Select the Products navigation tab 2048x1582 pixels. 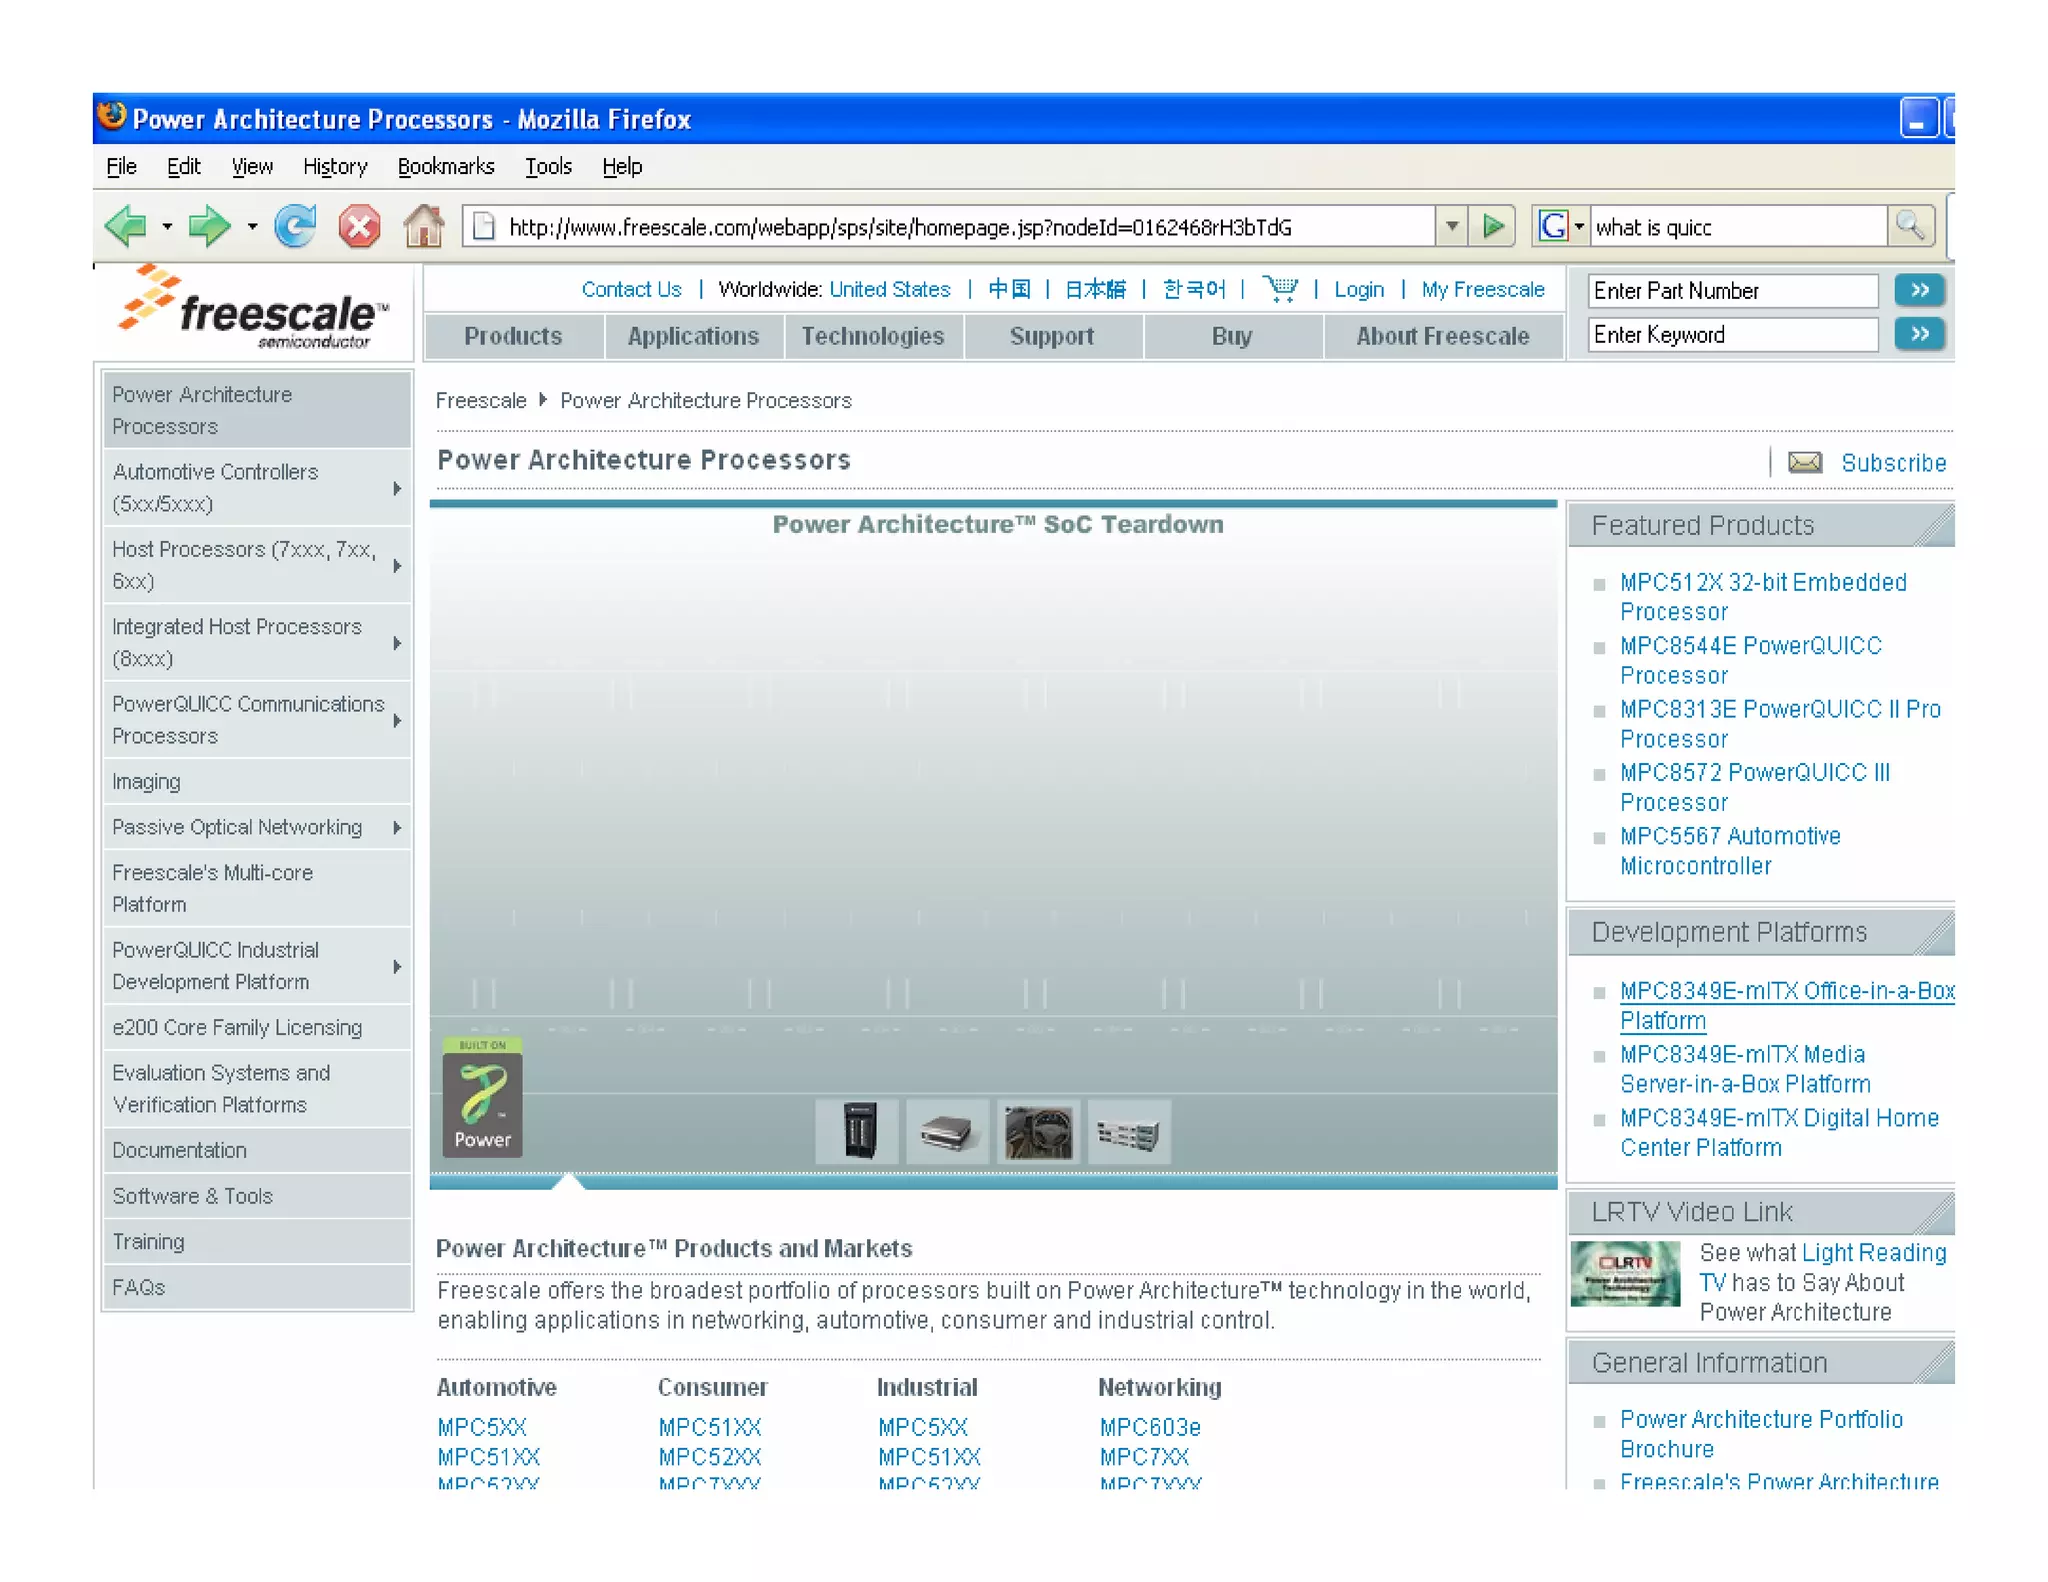(x=513, y=336)
